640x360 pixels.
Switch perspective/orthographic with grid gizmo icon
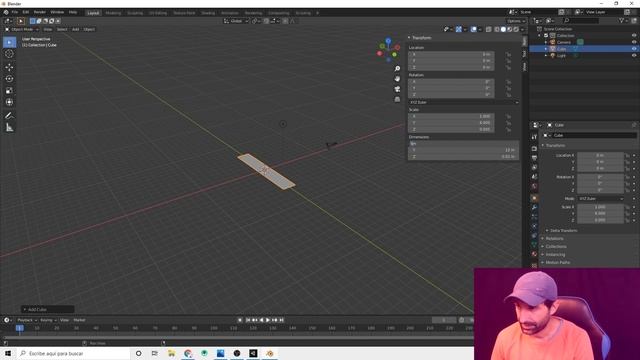397,99
